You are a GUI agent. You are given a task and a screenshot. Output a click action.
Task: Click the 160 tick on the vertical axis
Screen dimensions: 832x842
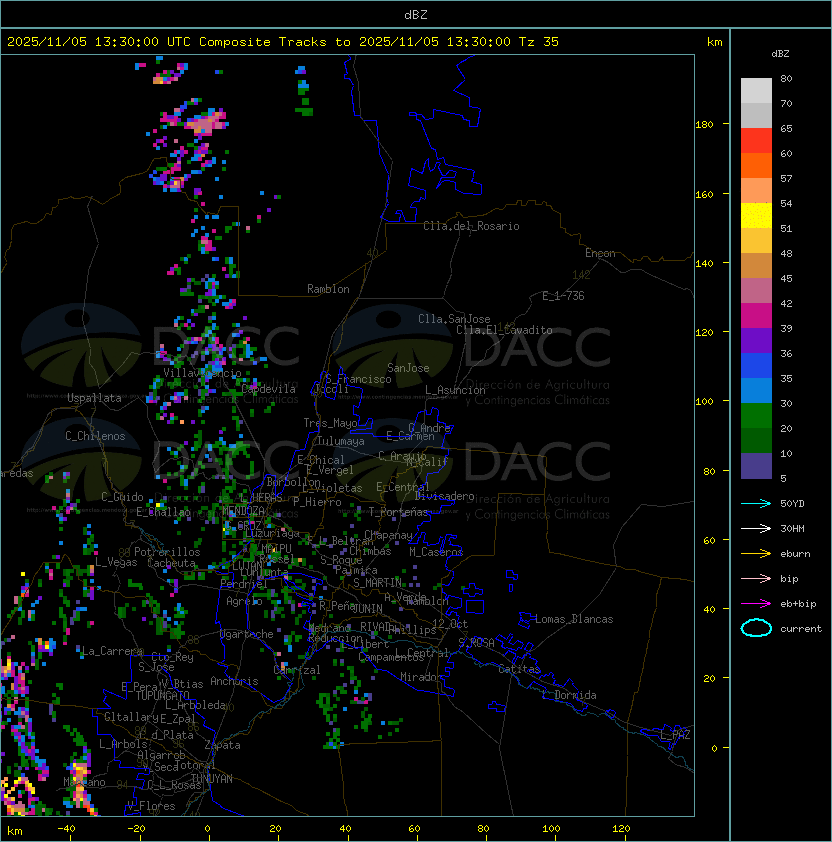tap(704, 194)
